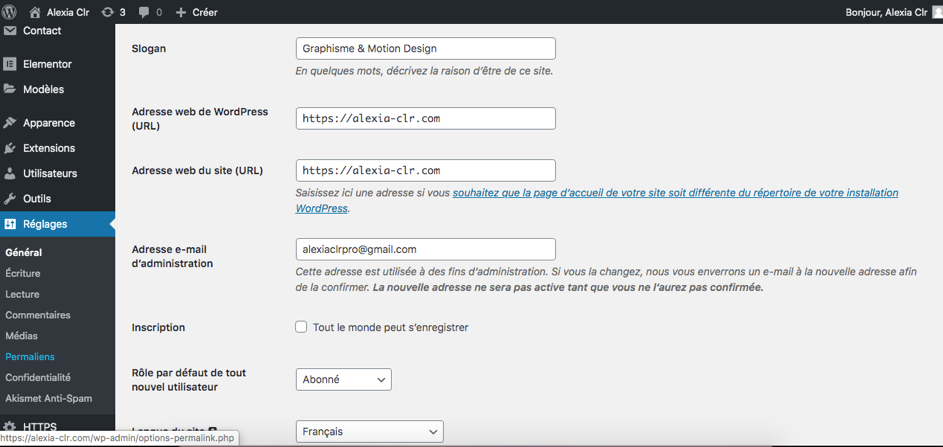Go to Commentaires settings
The height and width of the screenshot is (447, 943).
38,315
